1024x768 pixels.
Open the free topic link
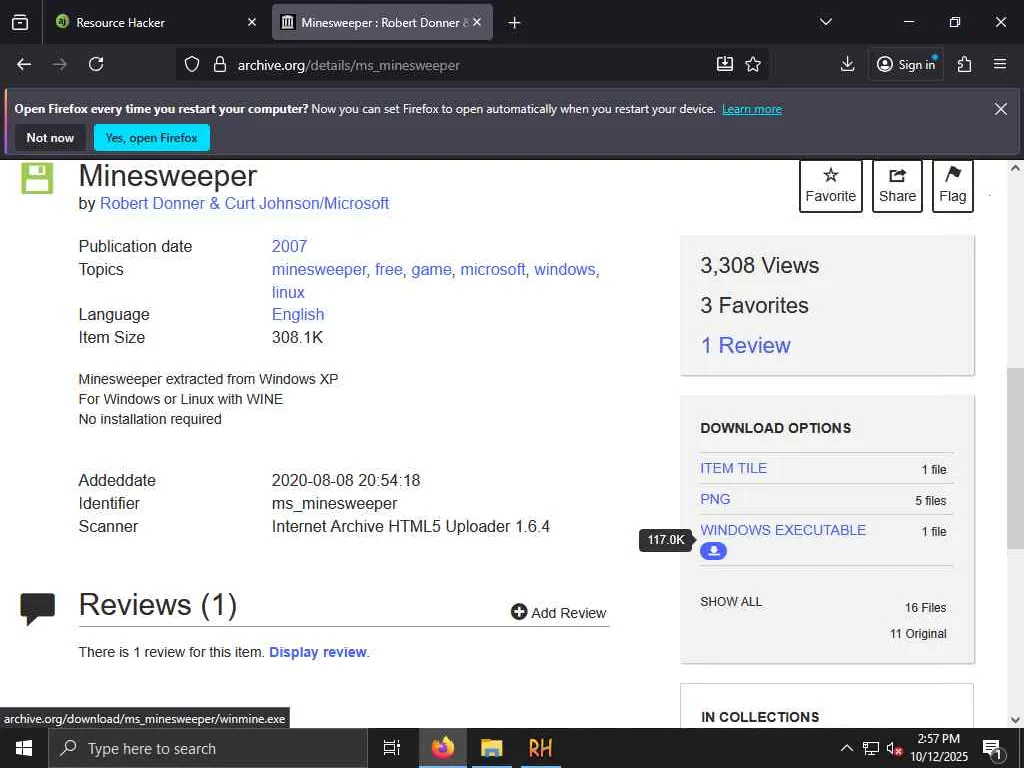click(389, 269)
